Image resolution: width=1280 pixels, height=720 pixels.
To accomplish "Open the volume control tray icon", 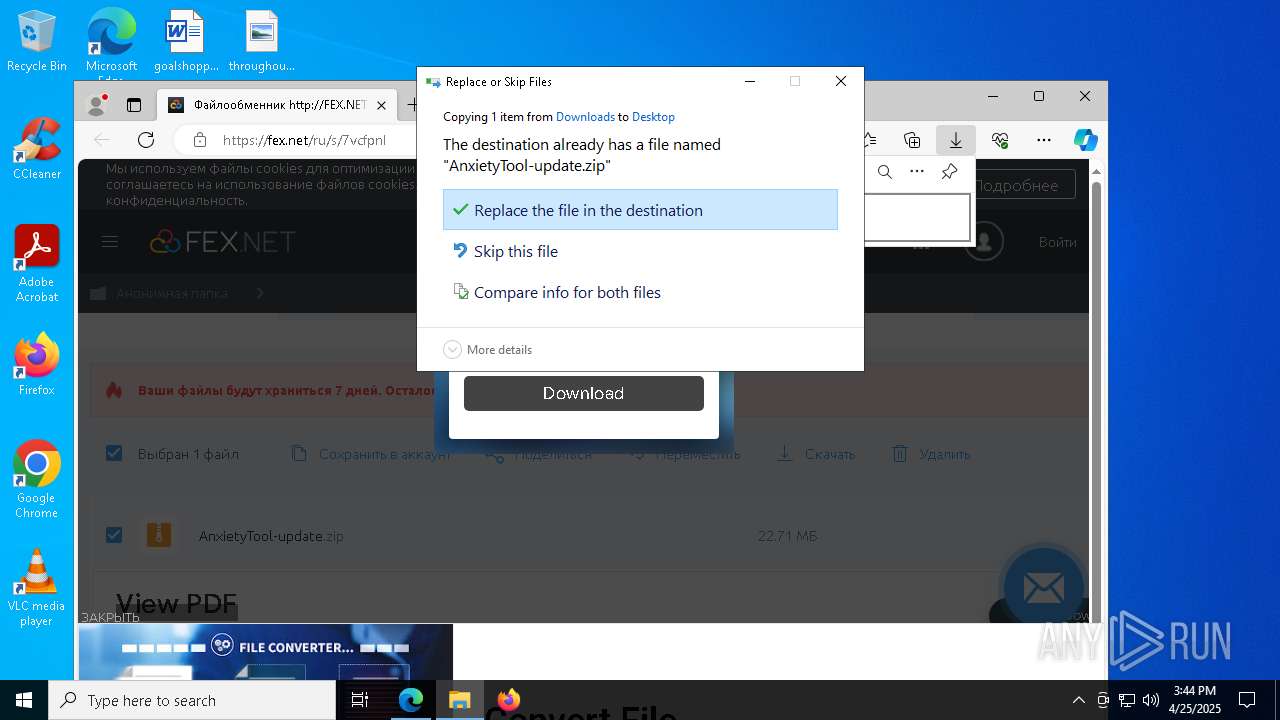I will pos(1151,700).
